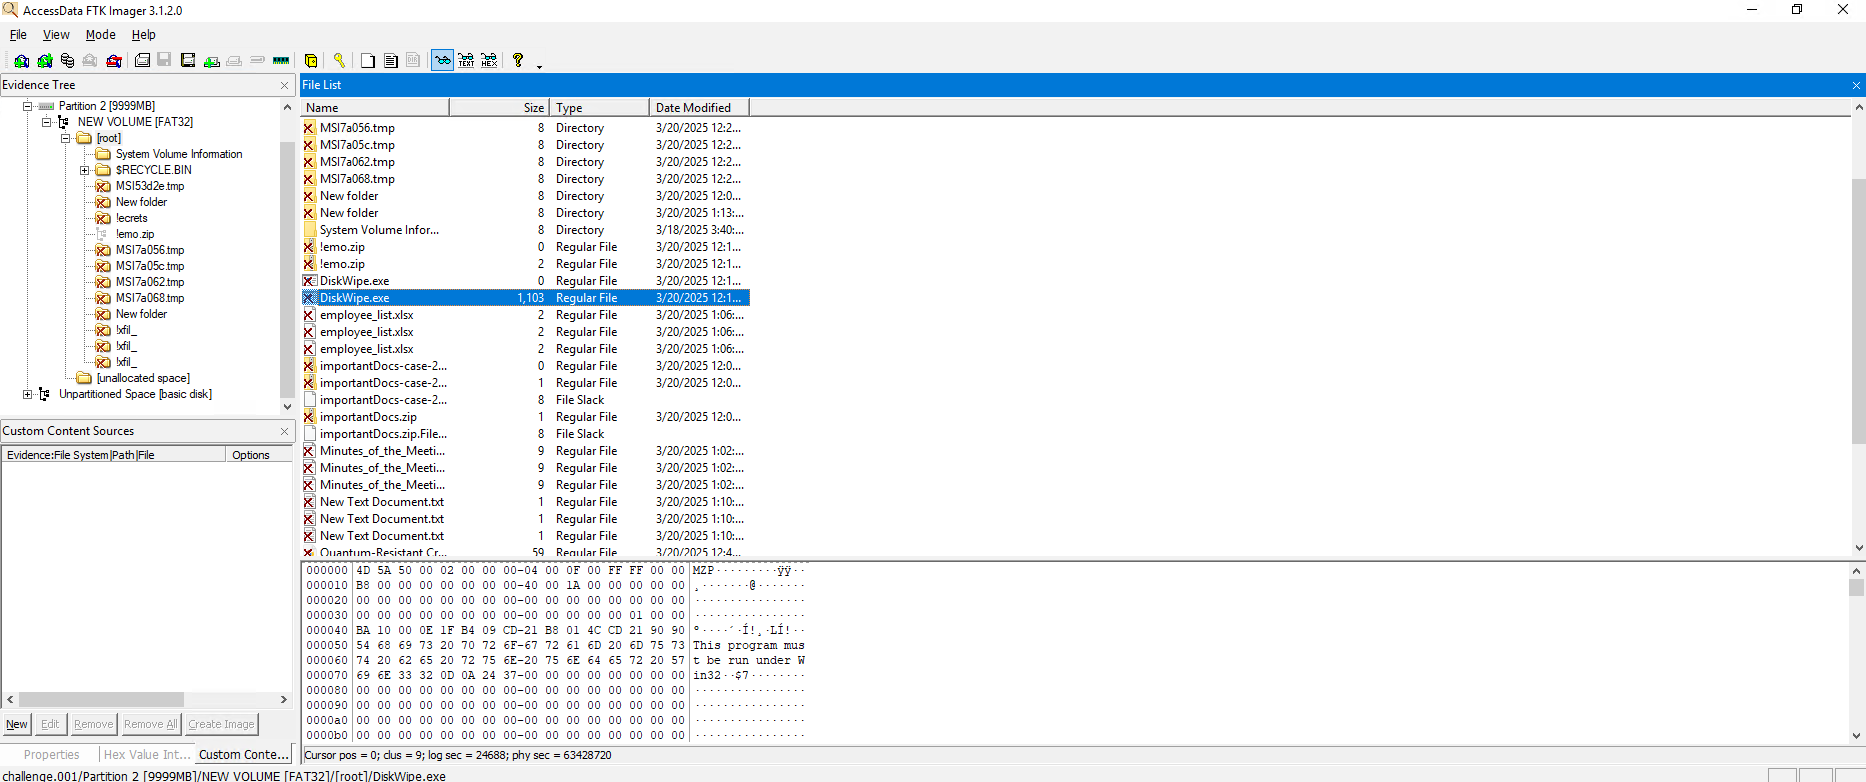Toggle the HEX view mode button
Viewport: 1866px width, 782px height.
pos(489,61)
